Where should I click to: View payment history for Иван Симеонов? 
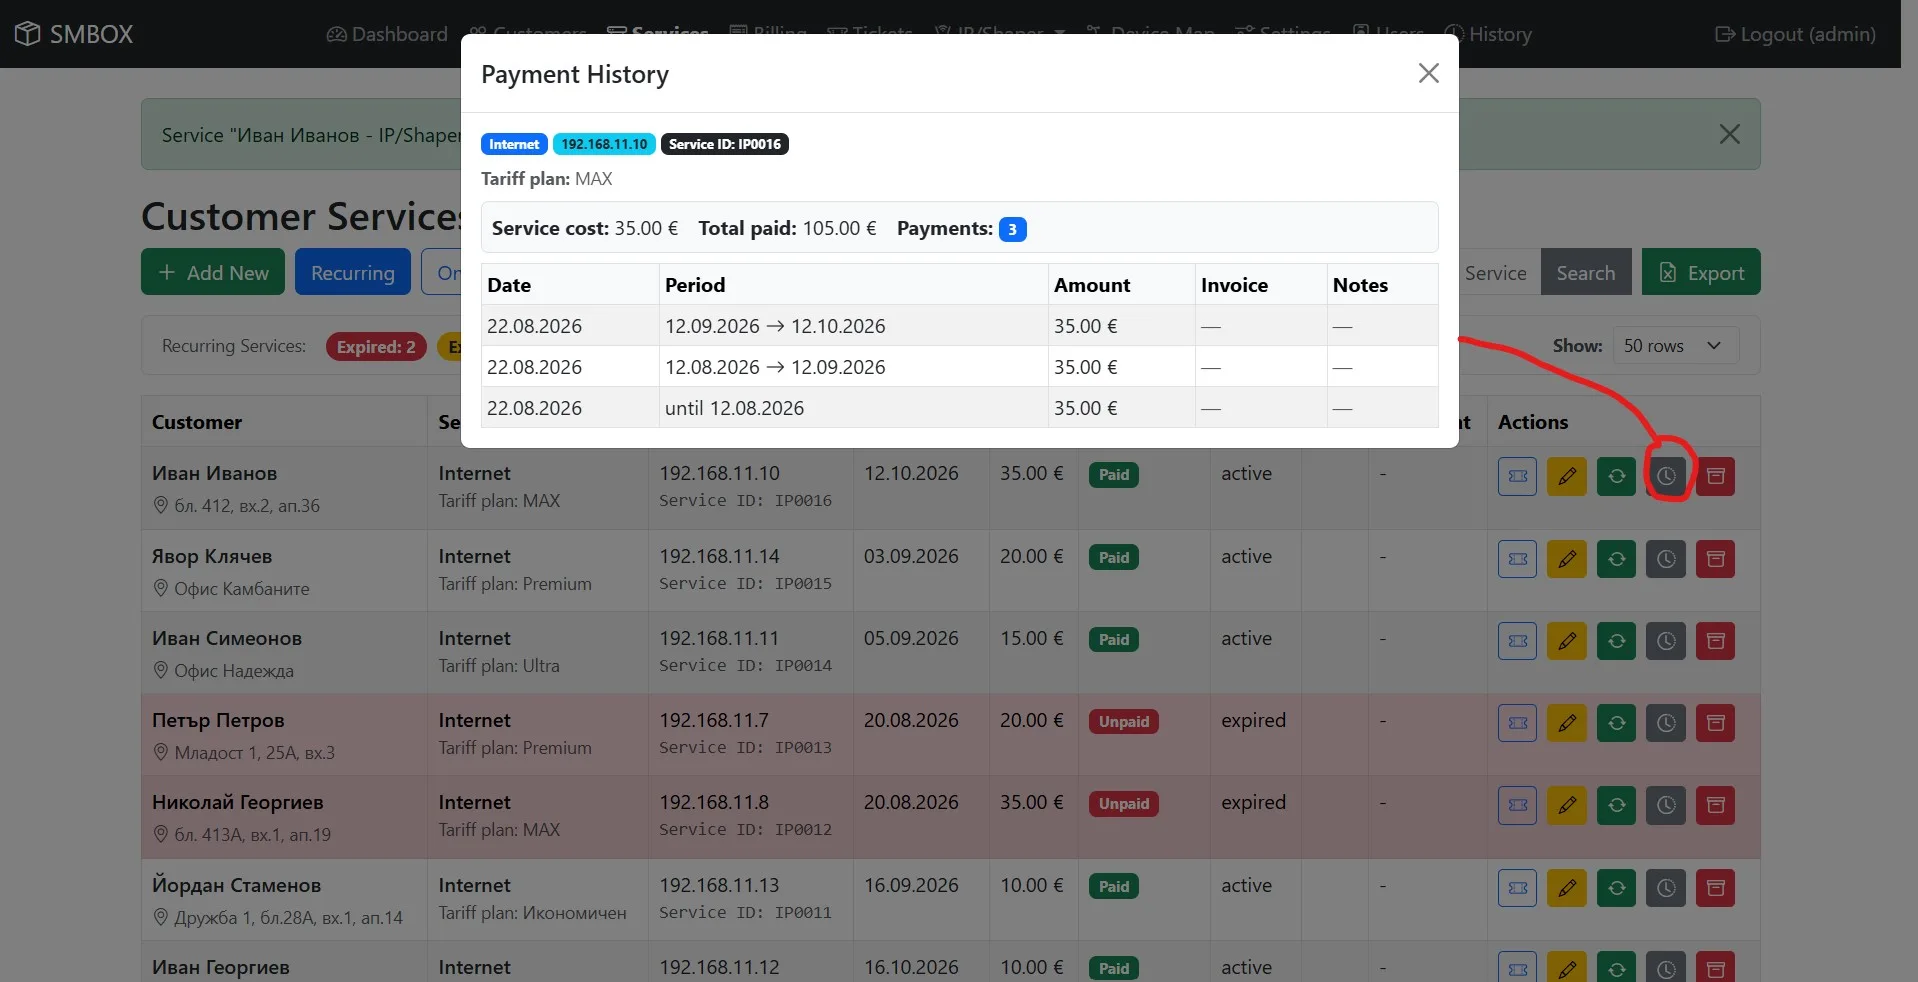point(1666,641)
